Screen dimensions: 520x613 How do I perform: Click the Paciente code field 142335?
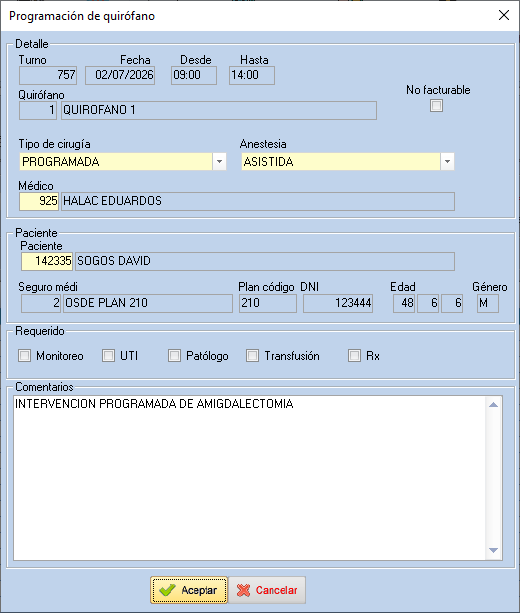[x=47, y=261]
